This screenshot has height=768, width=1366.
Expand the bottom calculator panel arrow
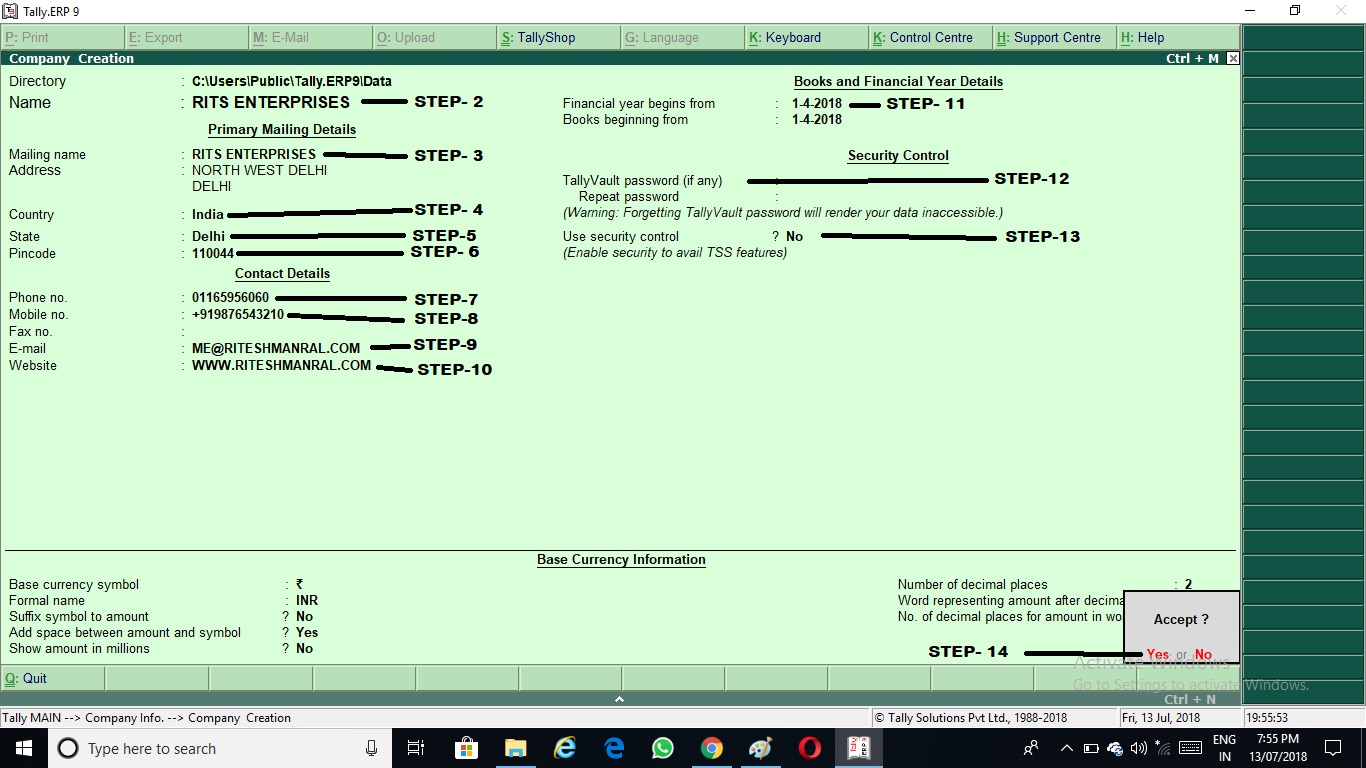(x=619, y=699)
